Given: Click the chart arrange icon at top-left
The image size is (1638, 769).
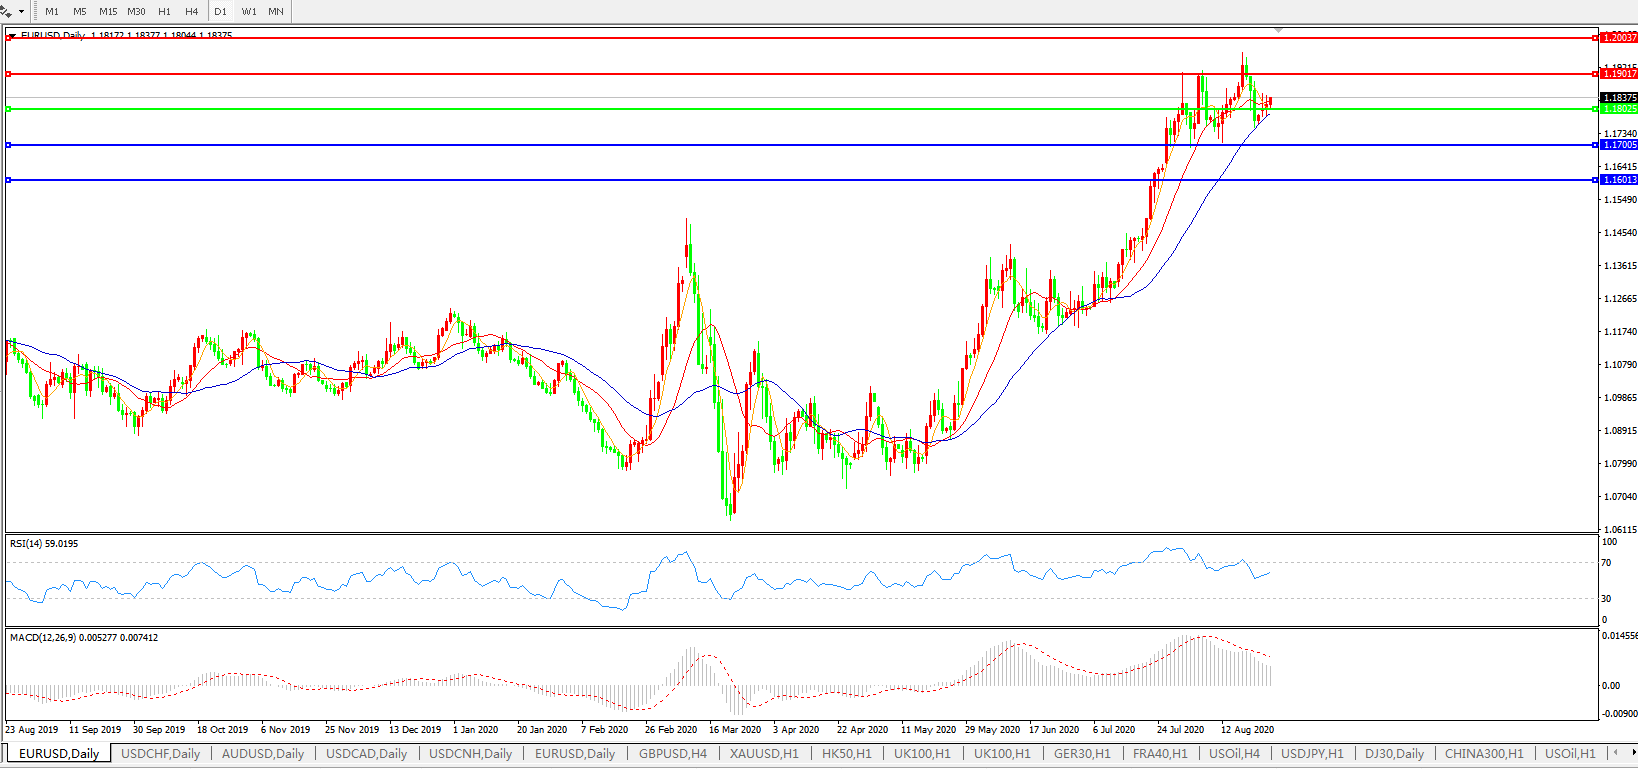Looking at the screenshot, I should 7,11.
